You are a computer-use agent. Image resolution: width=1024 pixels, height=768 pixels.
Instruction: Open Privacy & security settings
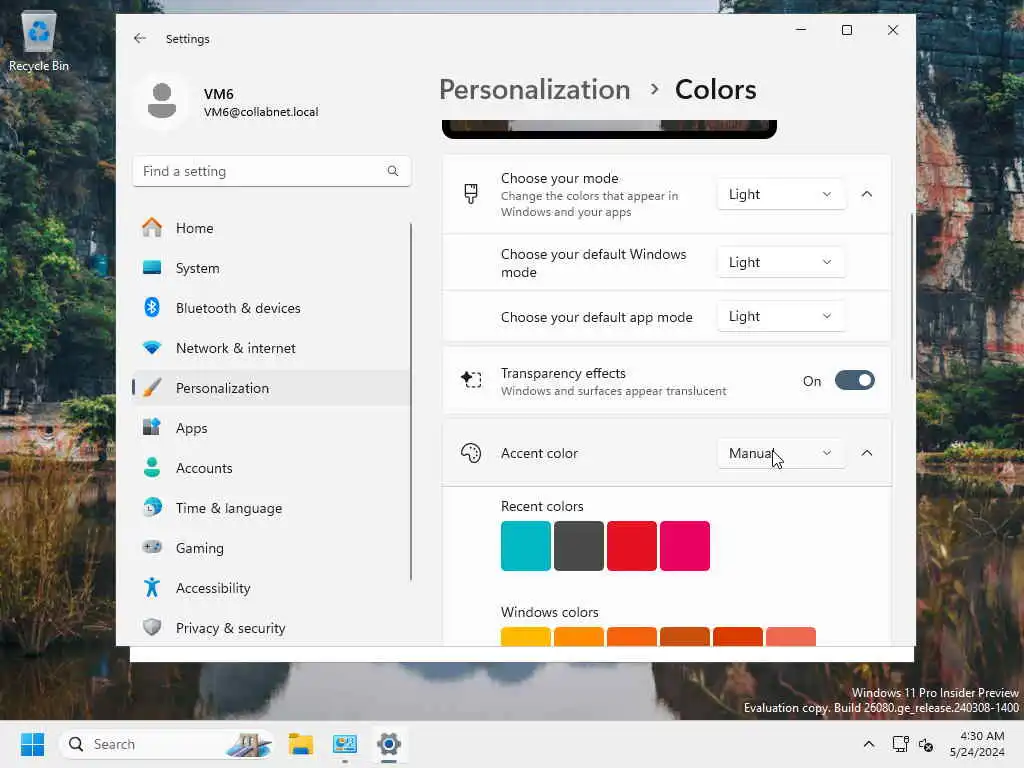(271, 628)
